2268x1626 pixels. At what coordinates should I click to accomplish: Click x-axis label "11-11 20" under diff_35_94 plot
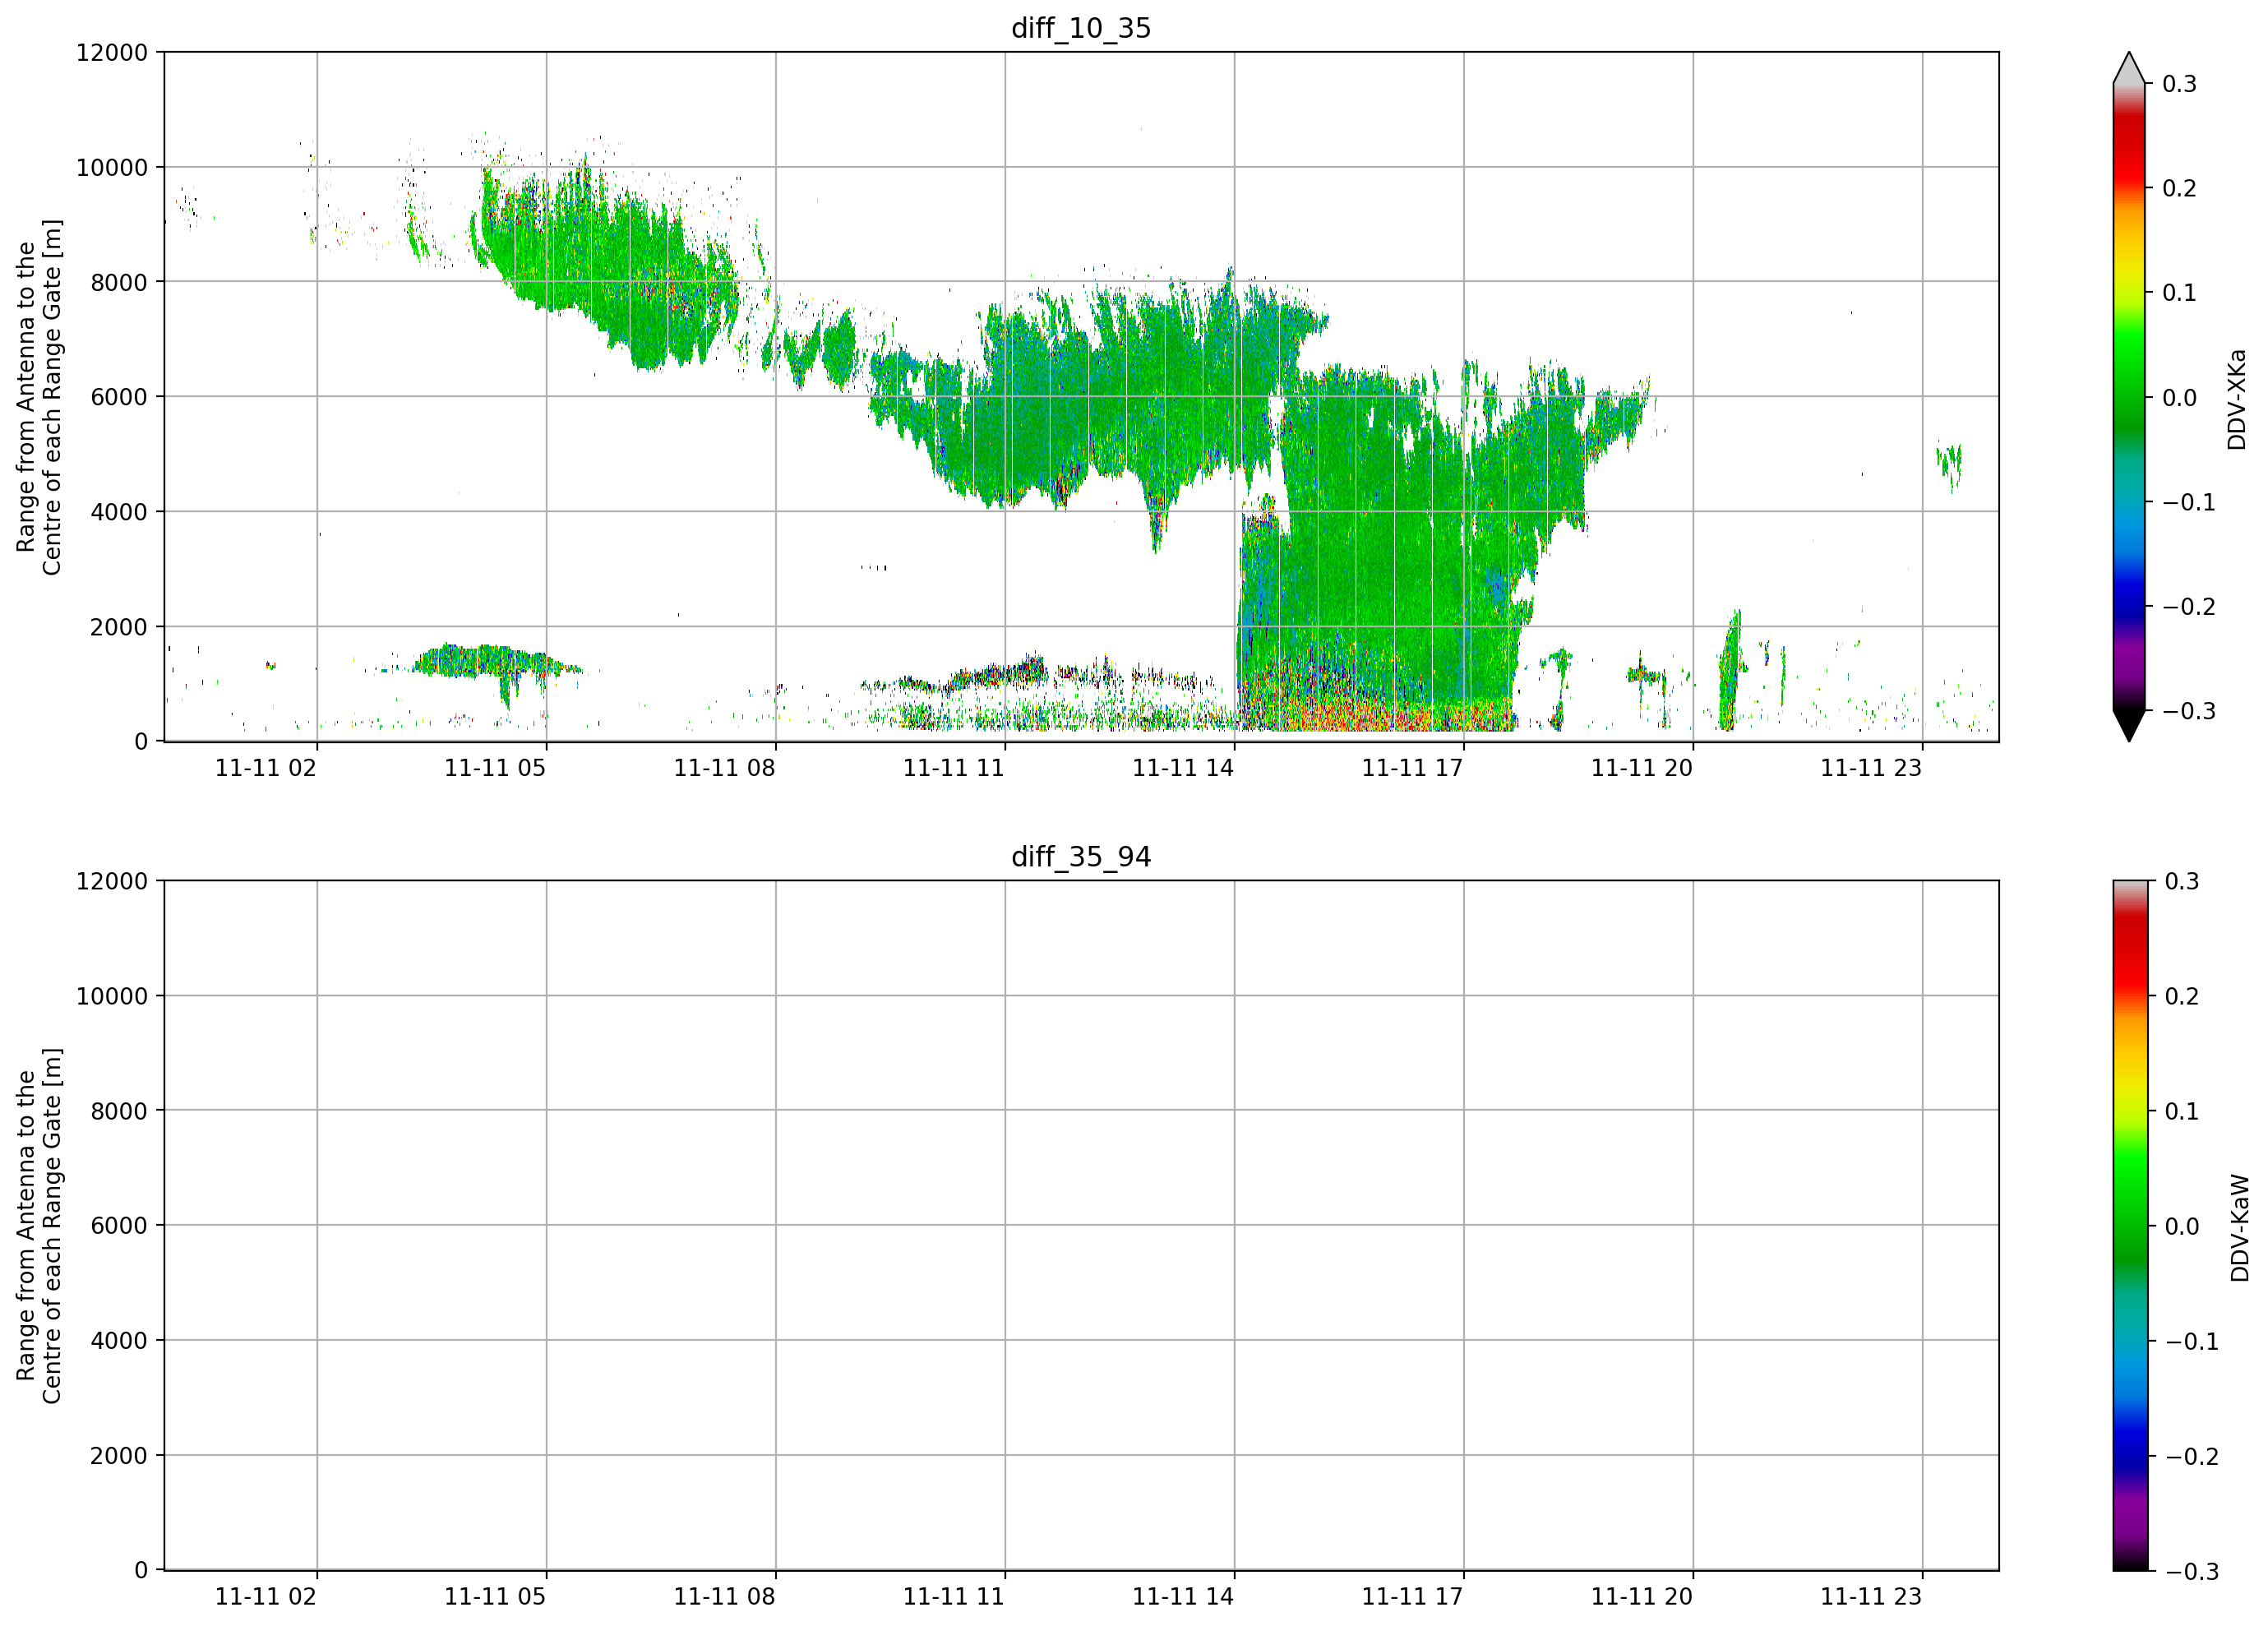tap(1642, 1597)
